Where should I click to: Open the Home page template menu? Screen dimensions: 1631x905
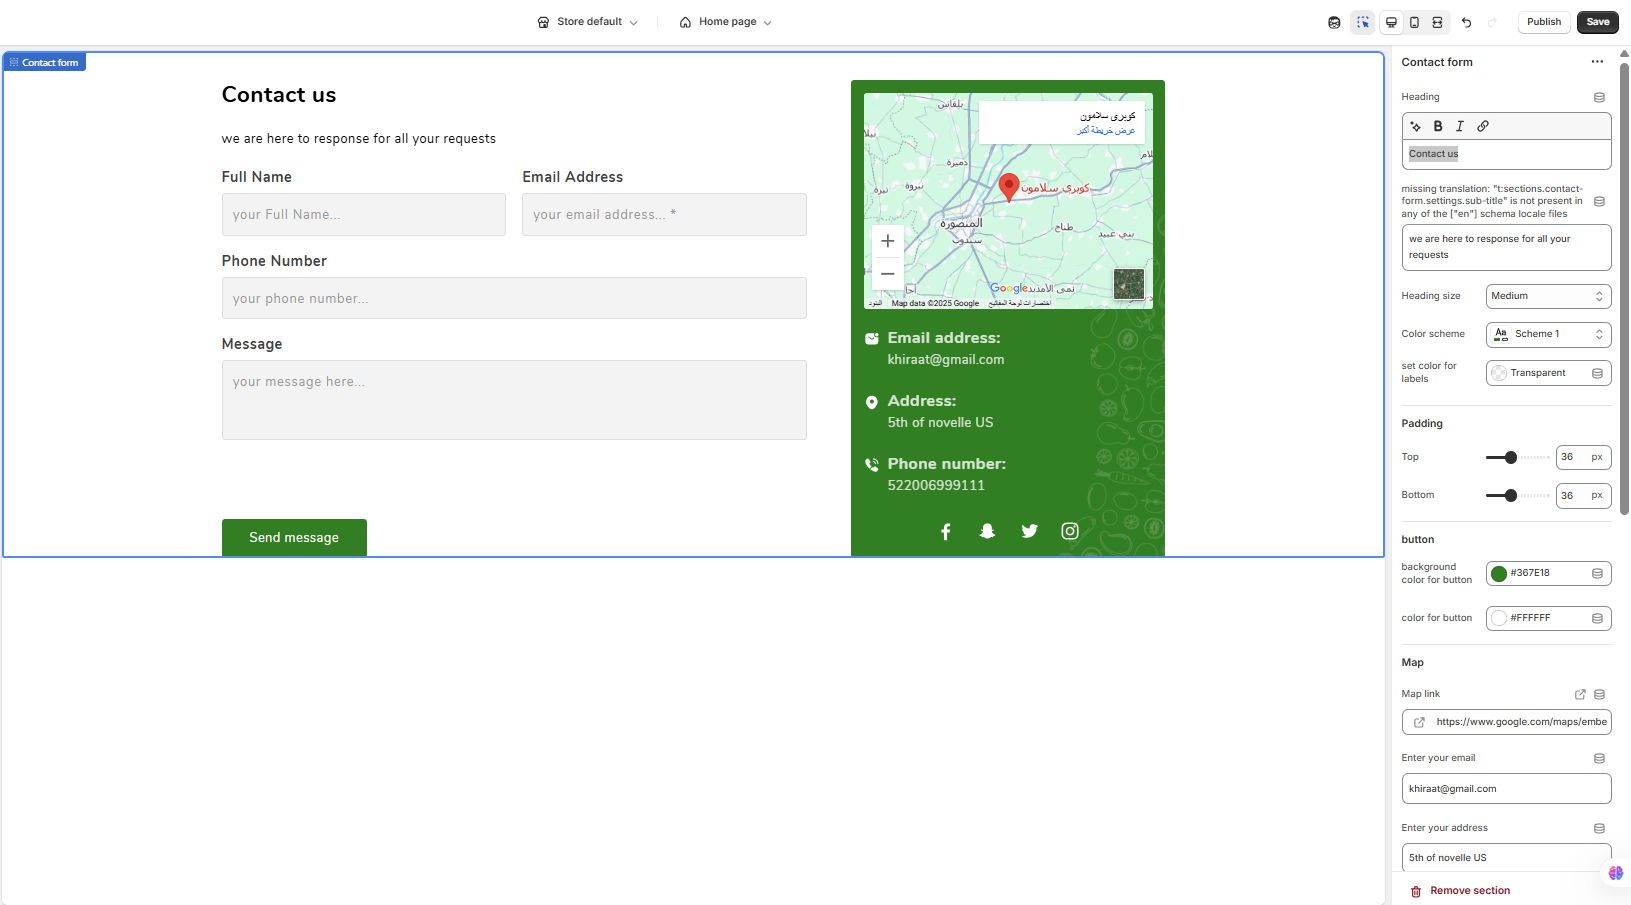point(725,22)
